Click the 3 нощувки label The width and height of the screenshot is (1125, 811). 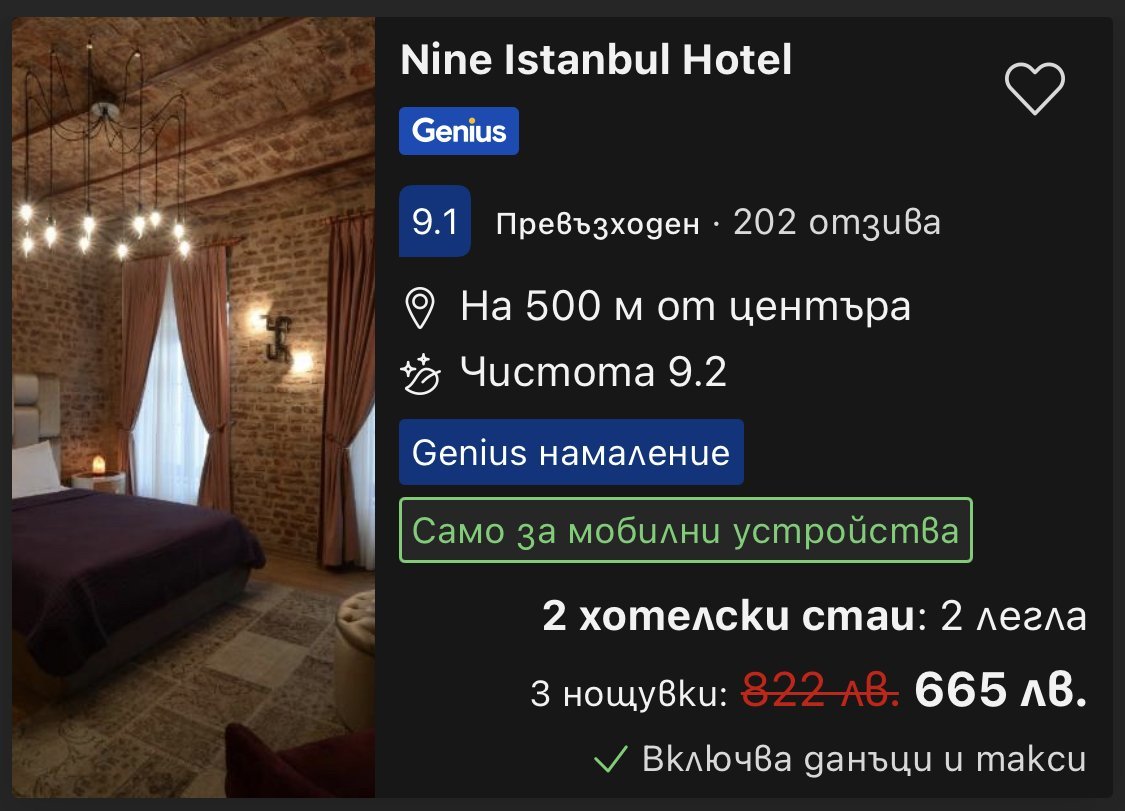coord(629,693)
